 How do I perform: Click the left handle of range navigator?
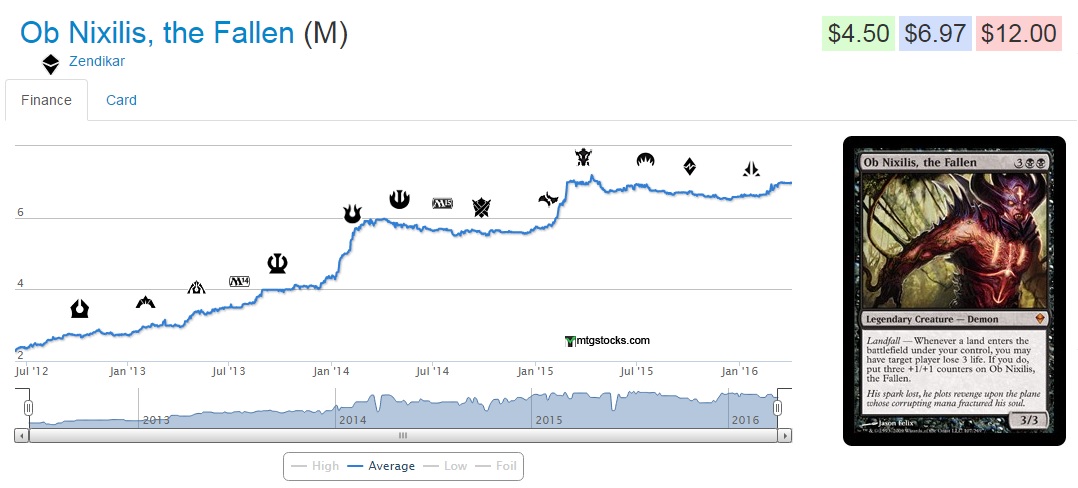29,408
